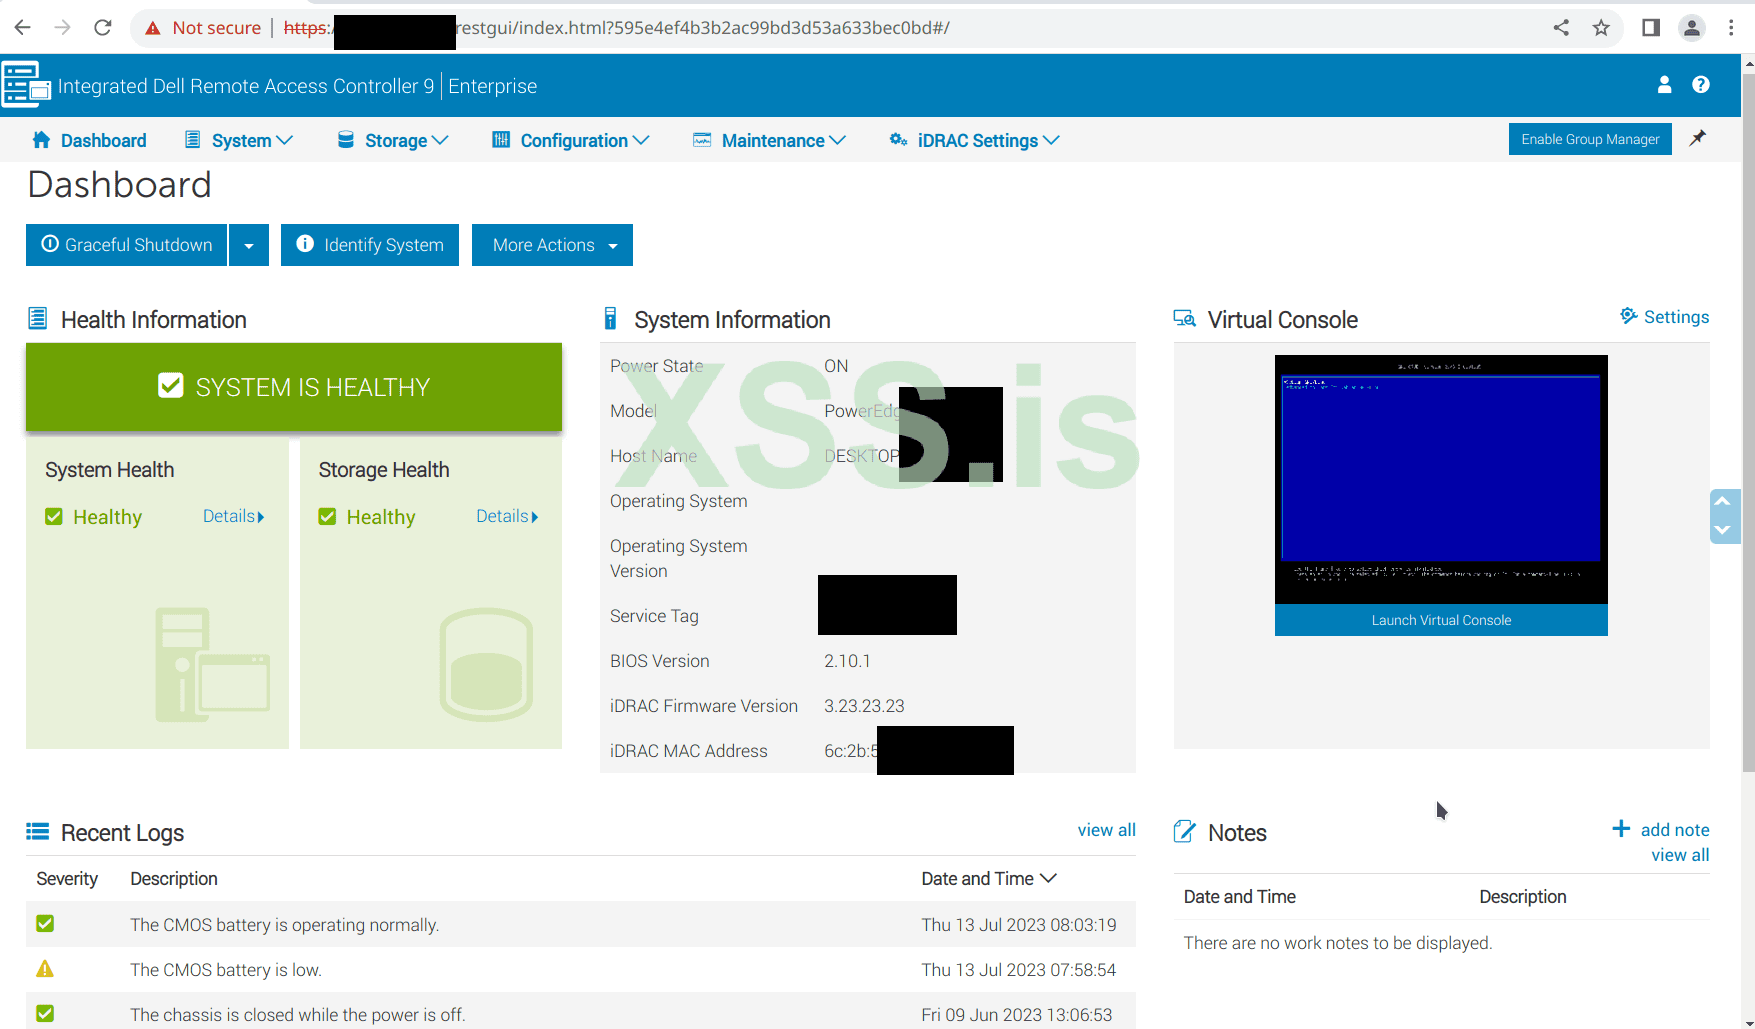The image size is (1755, 1029).
Task: Open the user account icon
Action: coord(1664,85)
